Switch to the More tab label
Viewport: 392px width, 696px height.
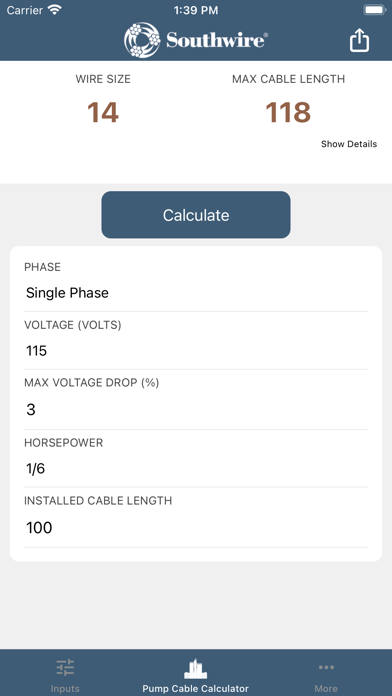[x=326, y=688]
